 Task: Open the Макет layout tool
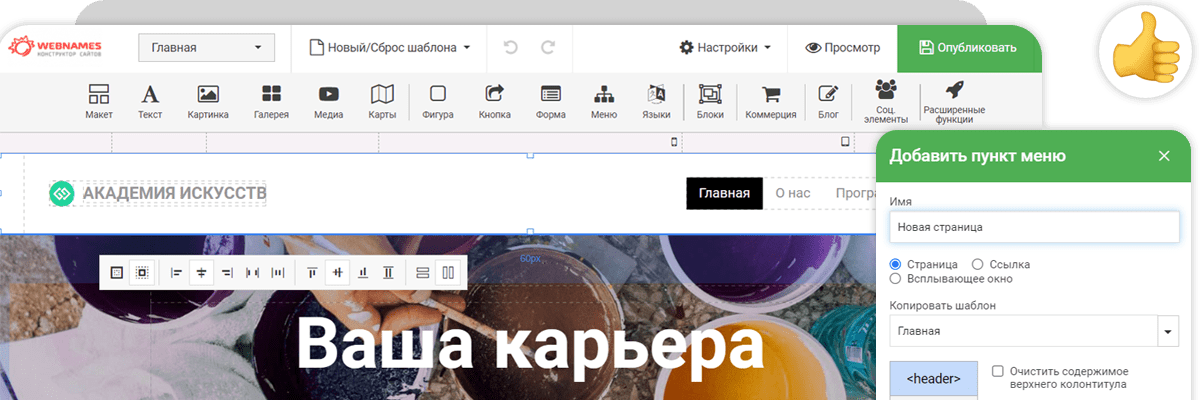98,102
